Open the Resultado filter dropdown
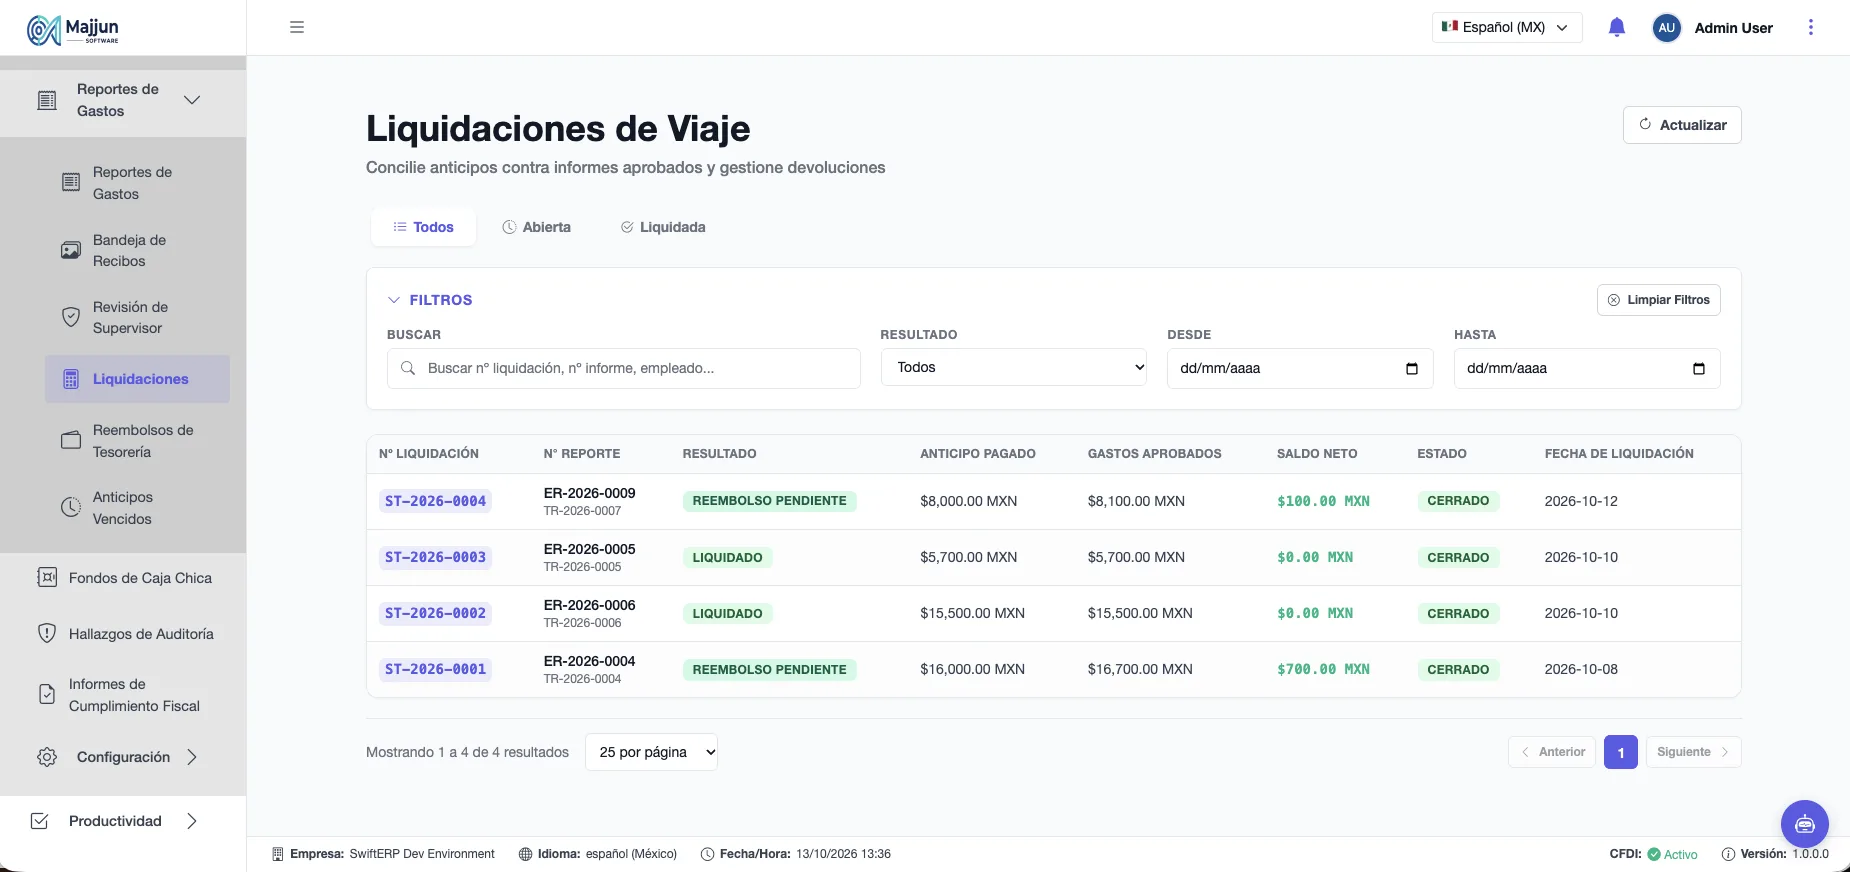Screen dimensions: 1850x872 click(x=1014, y=368)
